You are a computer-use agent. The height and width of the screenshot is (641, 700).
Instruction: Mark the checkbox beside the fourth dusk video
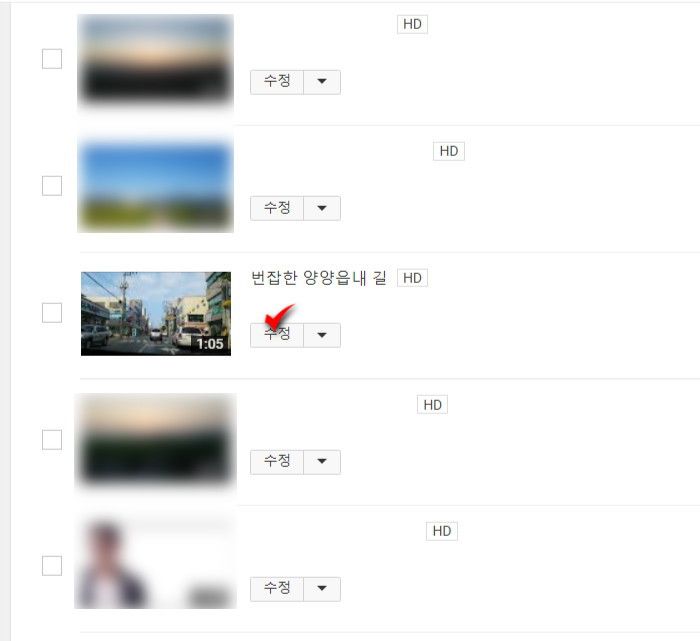52,440
